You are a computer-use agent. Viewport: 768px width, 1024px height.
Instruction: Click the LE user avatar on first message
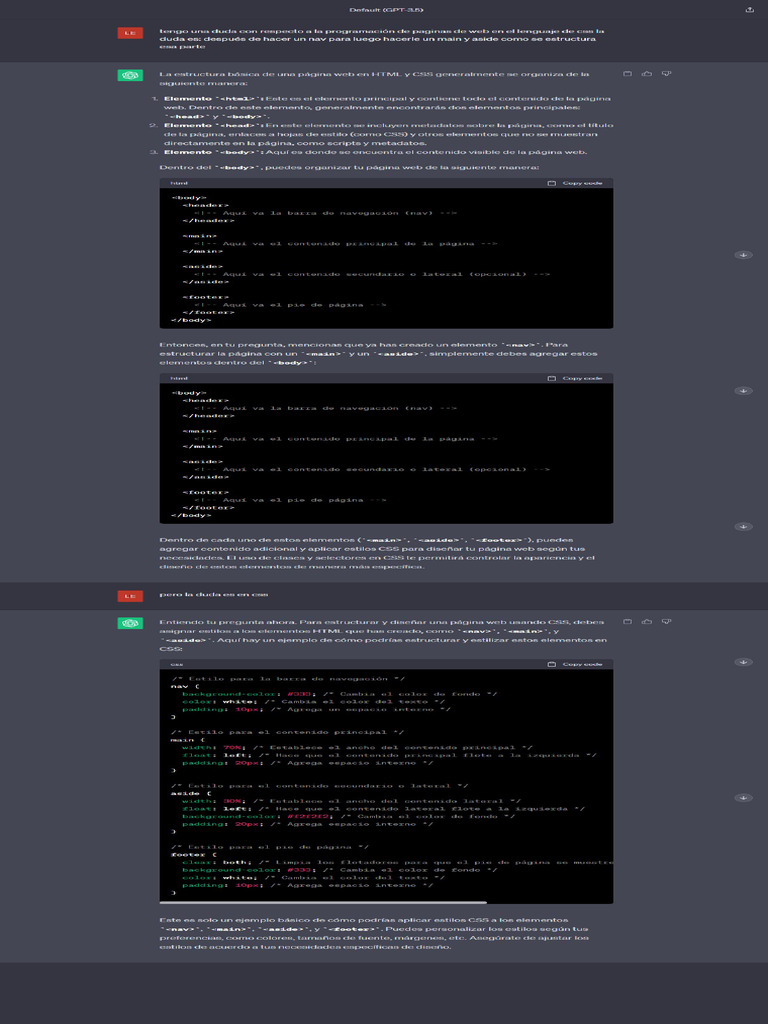[130, 33]
